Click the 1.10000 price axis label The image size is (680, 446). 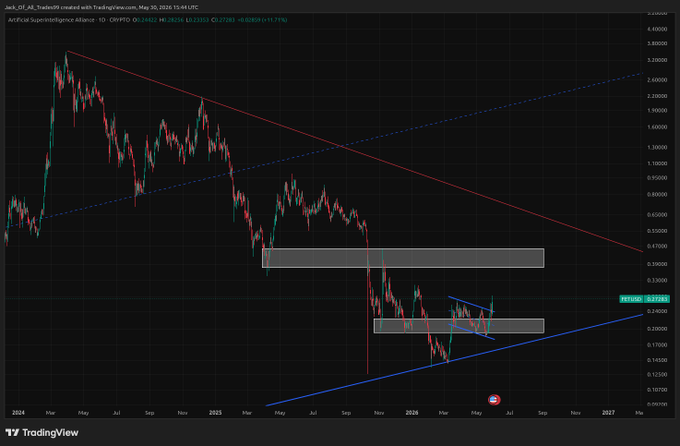coord(657,164)
